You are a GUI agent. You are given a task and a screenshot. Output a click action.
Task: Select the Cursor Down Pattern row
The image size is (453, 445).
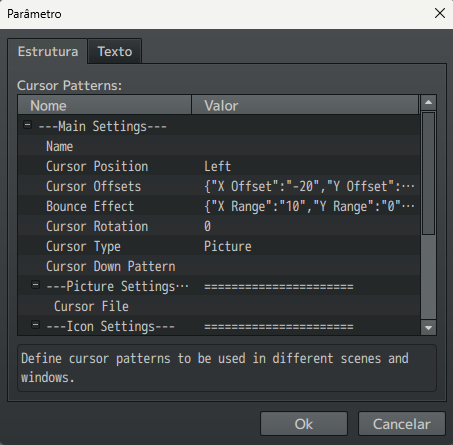click(219, 266)
